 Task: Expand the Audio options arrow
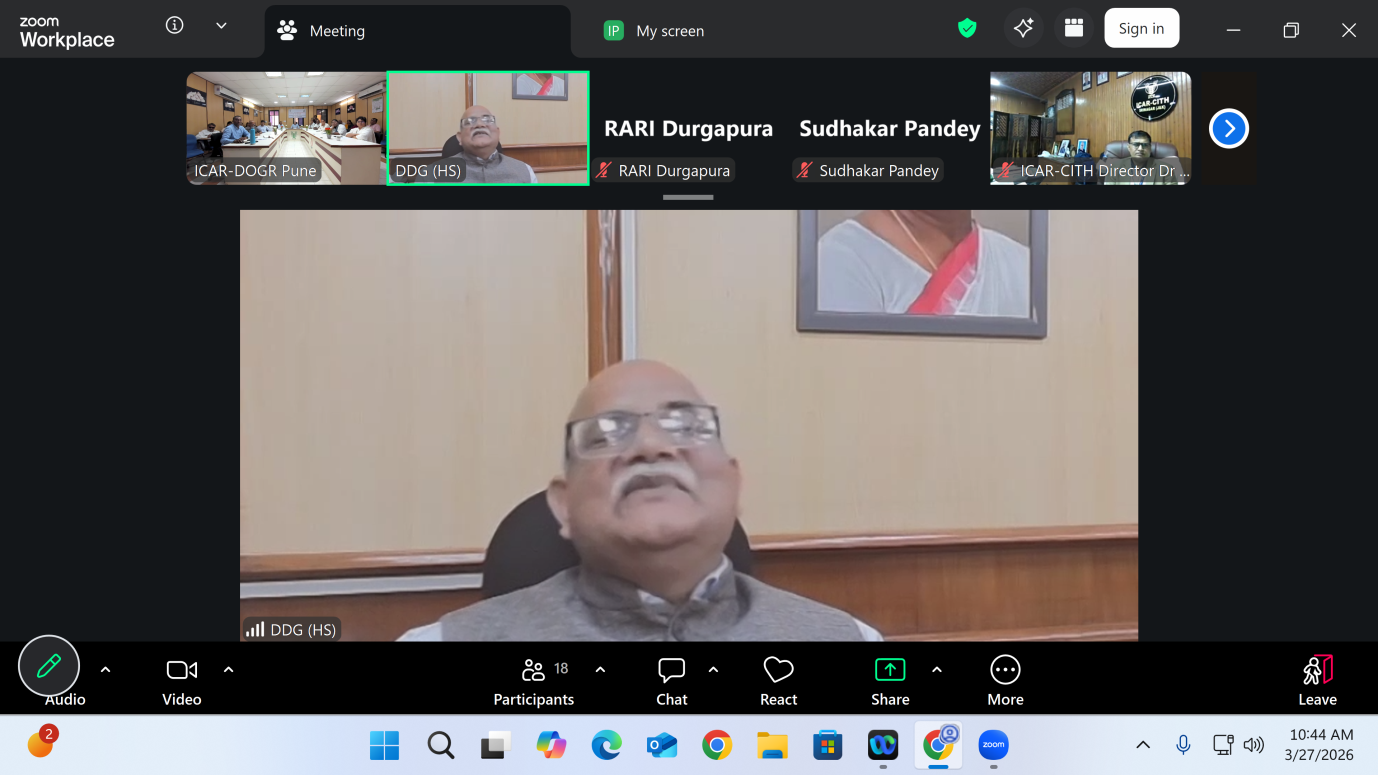click(106, 670)
